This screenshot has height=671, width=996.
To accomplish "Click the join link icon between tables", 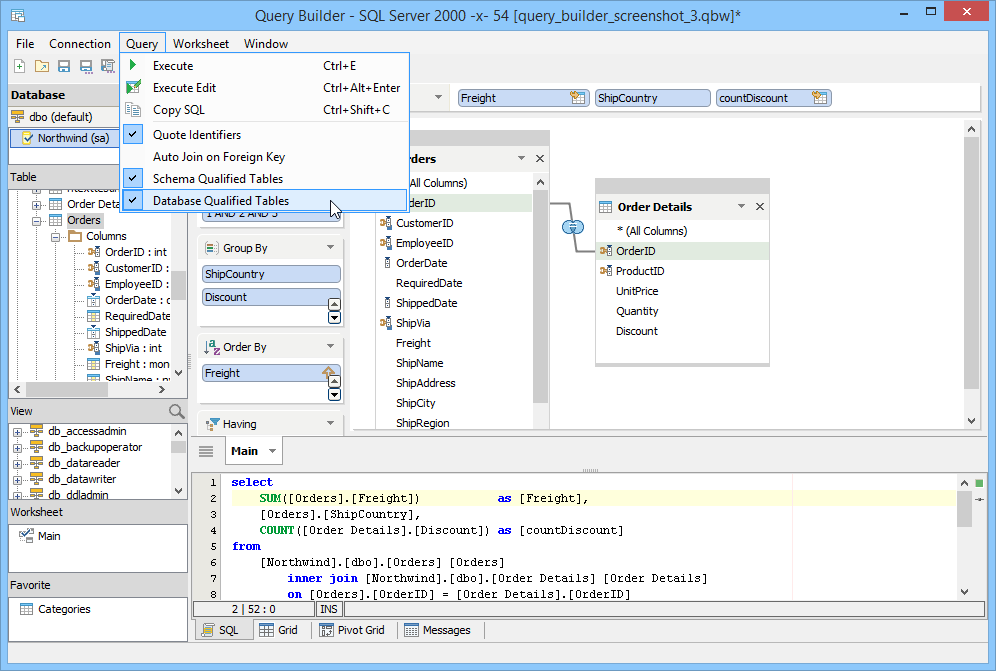I will point(573,227).
